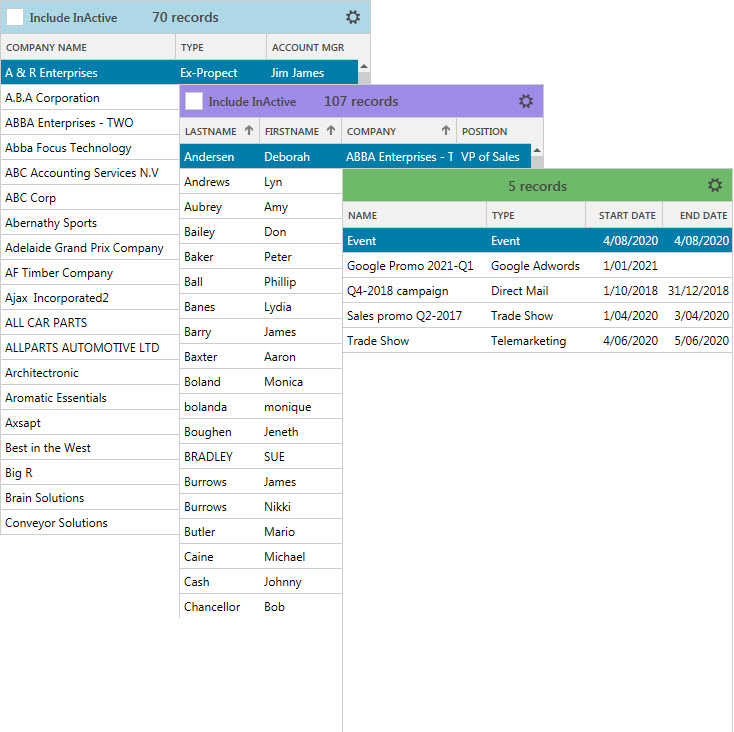Click the START DATE column header
The image size is (734, 732).
pos(627,215)
